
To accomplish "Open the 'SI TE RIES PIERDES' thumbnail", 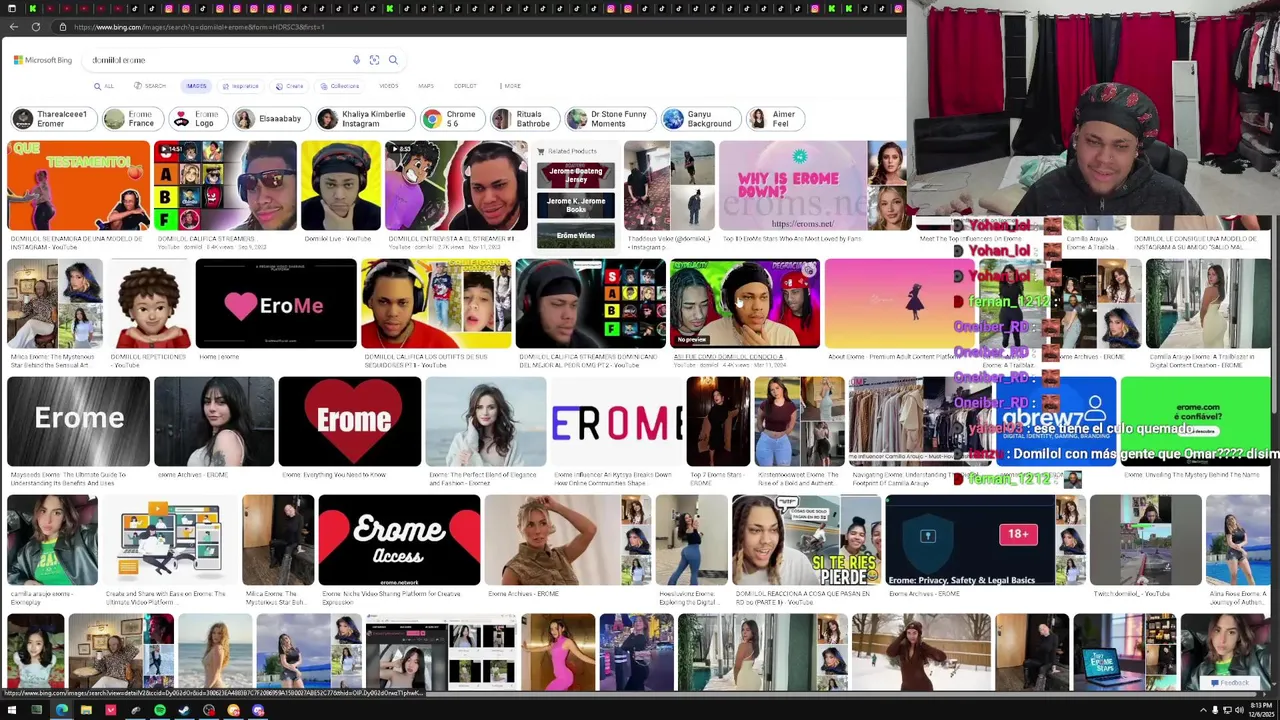I will pyautogui.click(x=806, y=540).
